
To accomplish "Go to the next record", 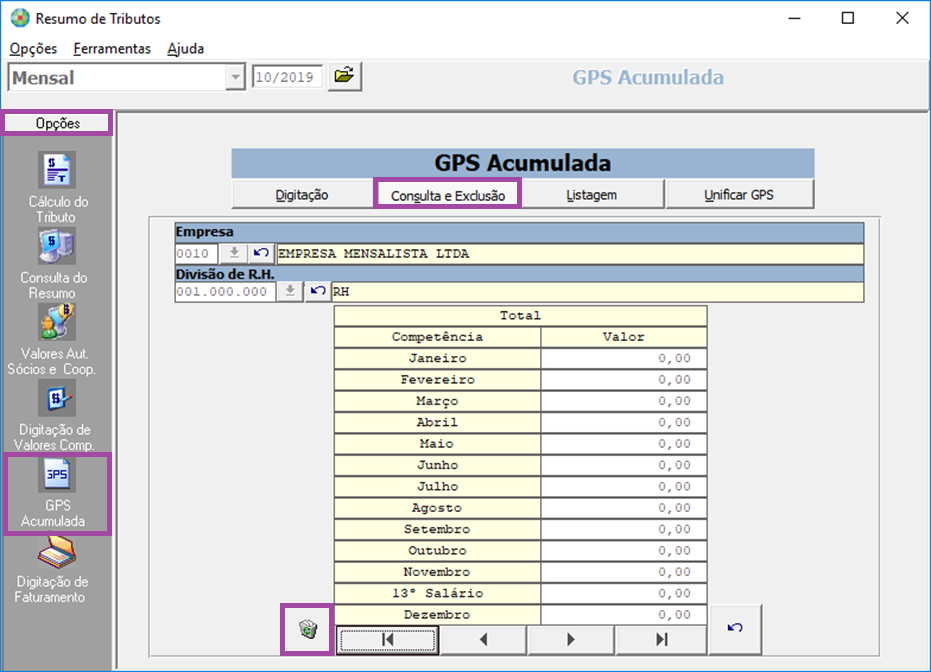I will pos(571,639).
